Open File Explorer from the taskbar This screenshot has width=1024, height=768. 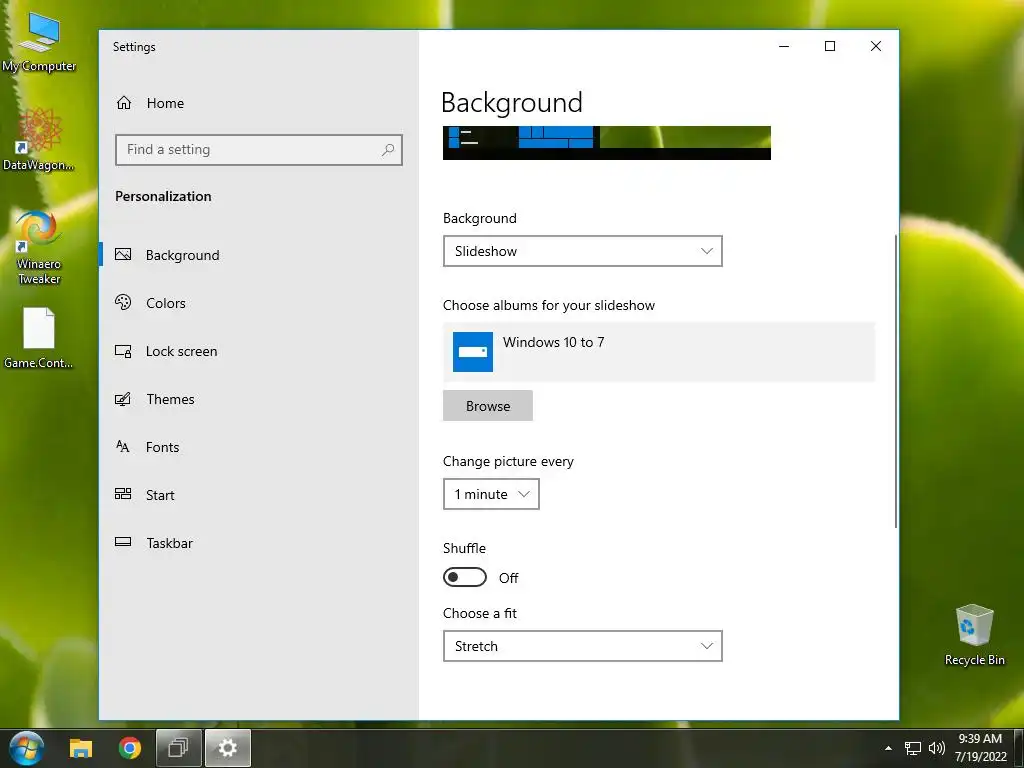pos(81,748)
